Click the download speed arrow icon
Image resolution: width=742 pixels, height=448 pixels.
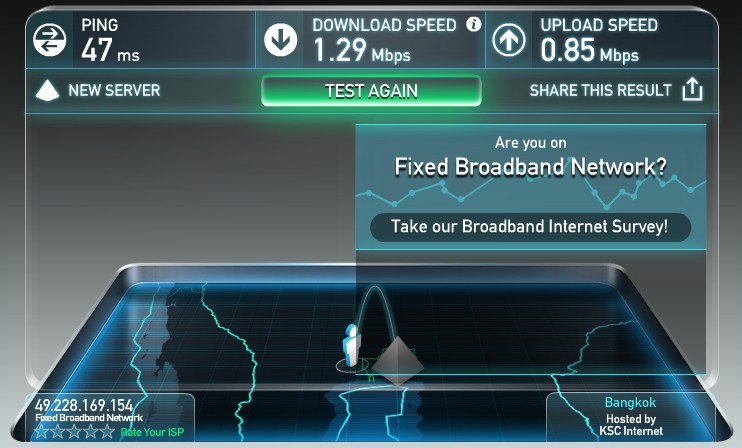(x=281, y=40)
